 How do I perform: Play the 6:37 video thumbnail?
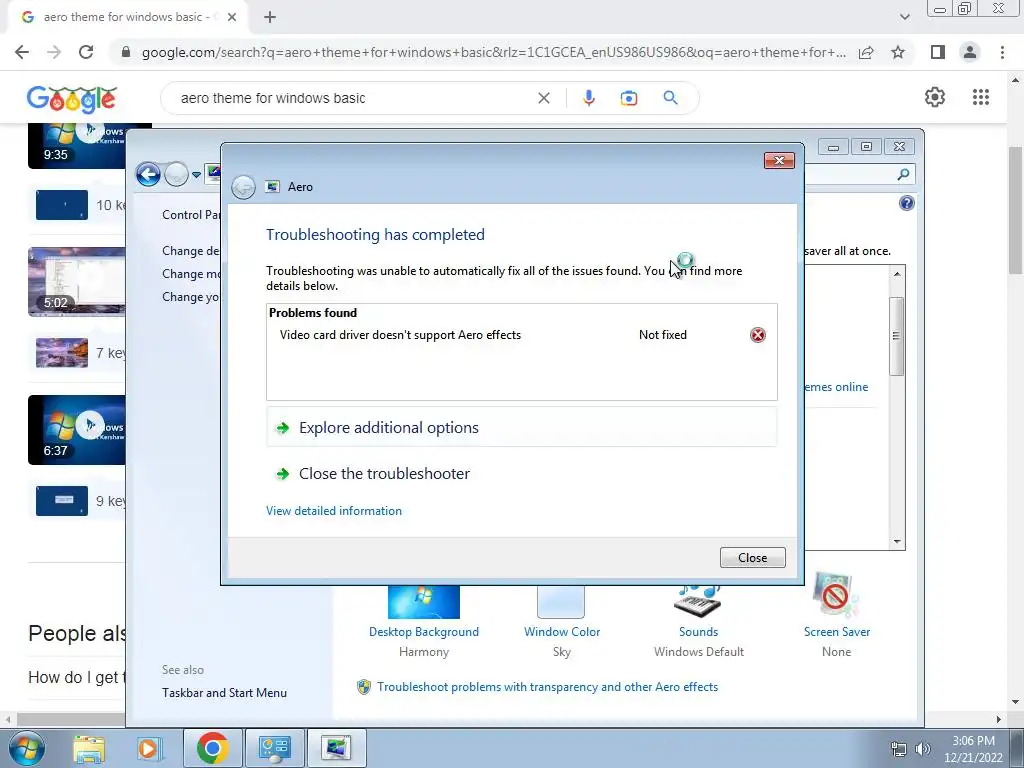[x=76, y=430]
